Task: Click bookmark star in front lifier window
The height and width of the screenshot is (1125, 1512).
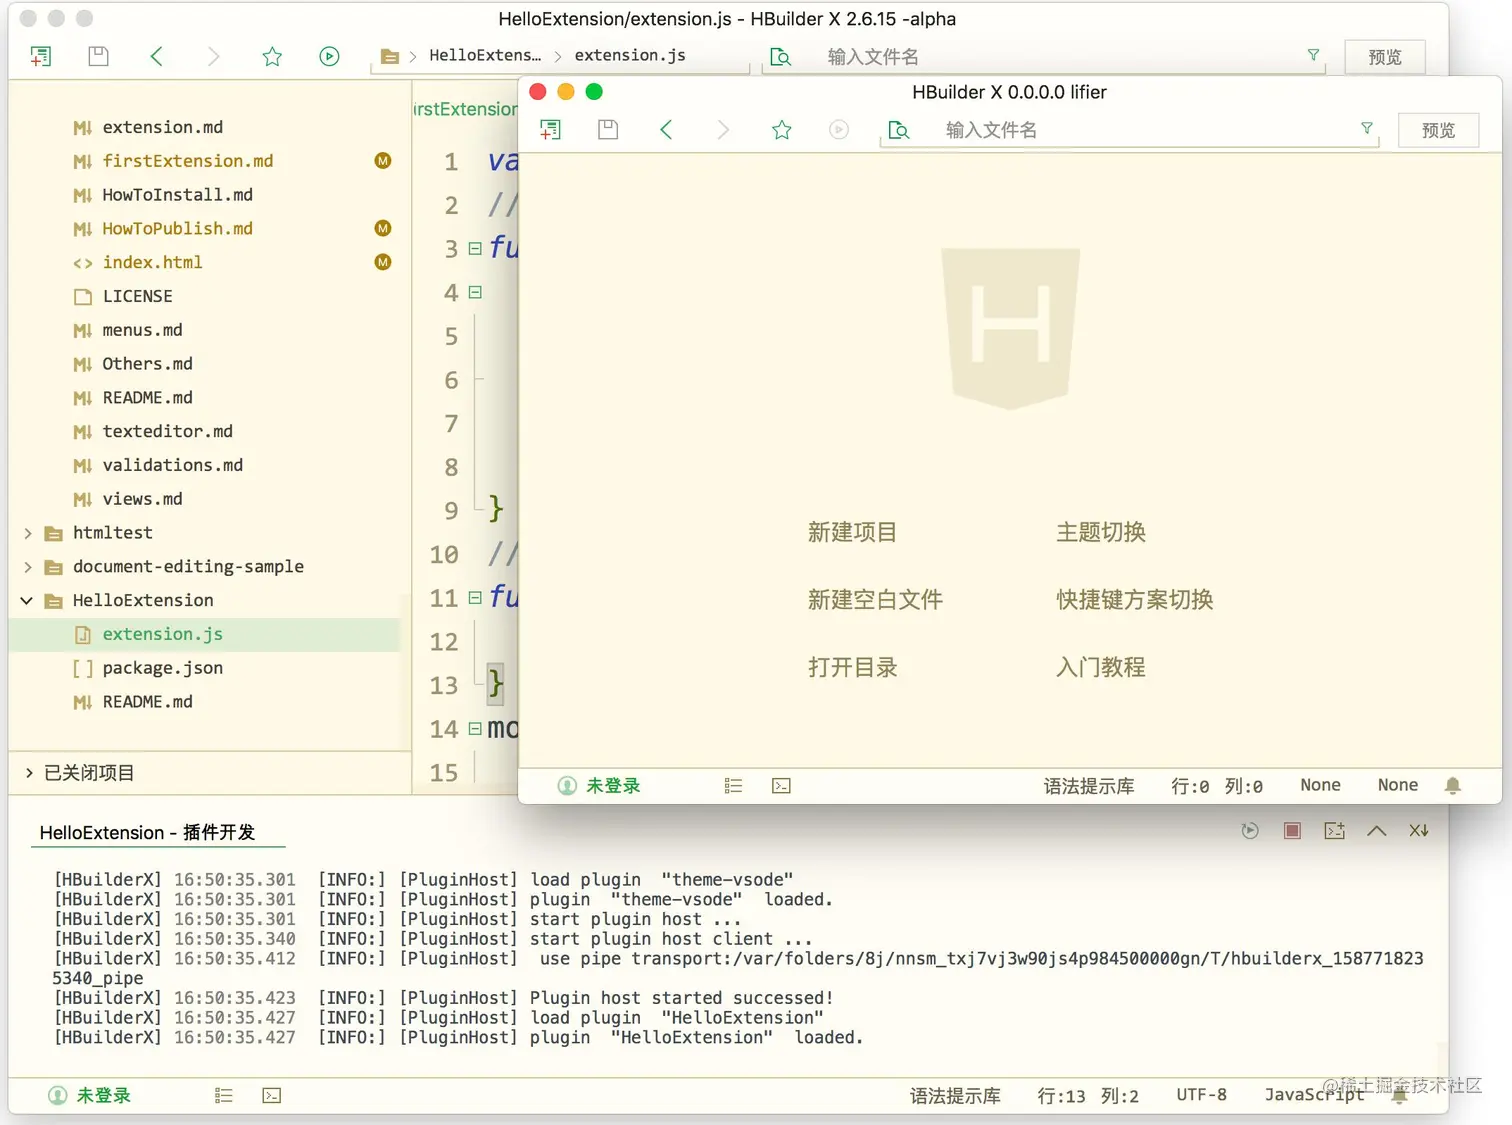Action: (x=782, y=130)
